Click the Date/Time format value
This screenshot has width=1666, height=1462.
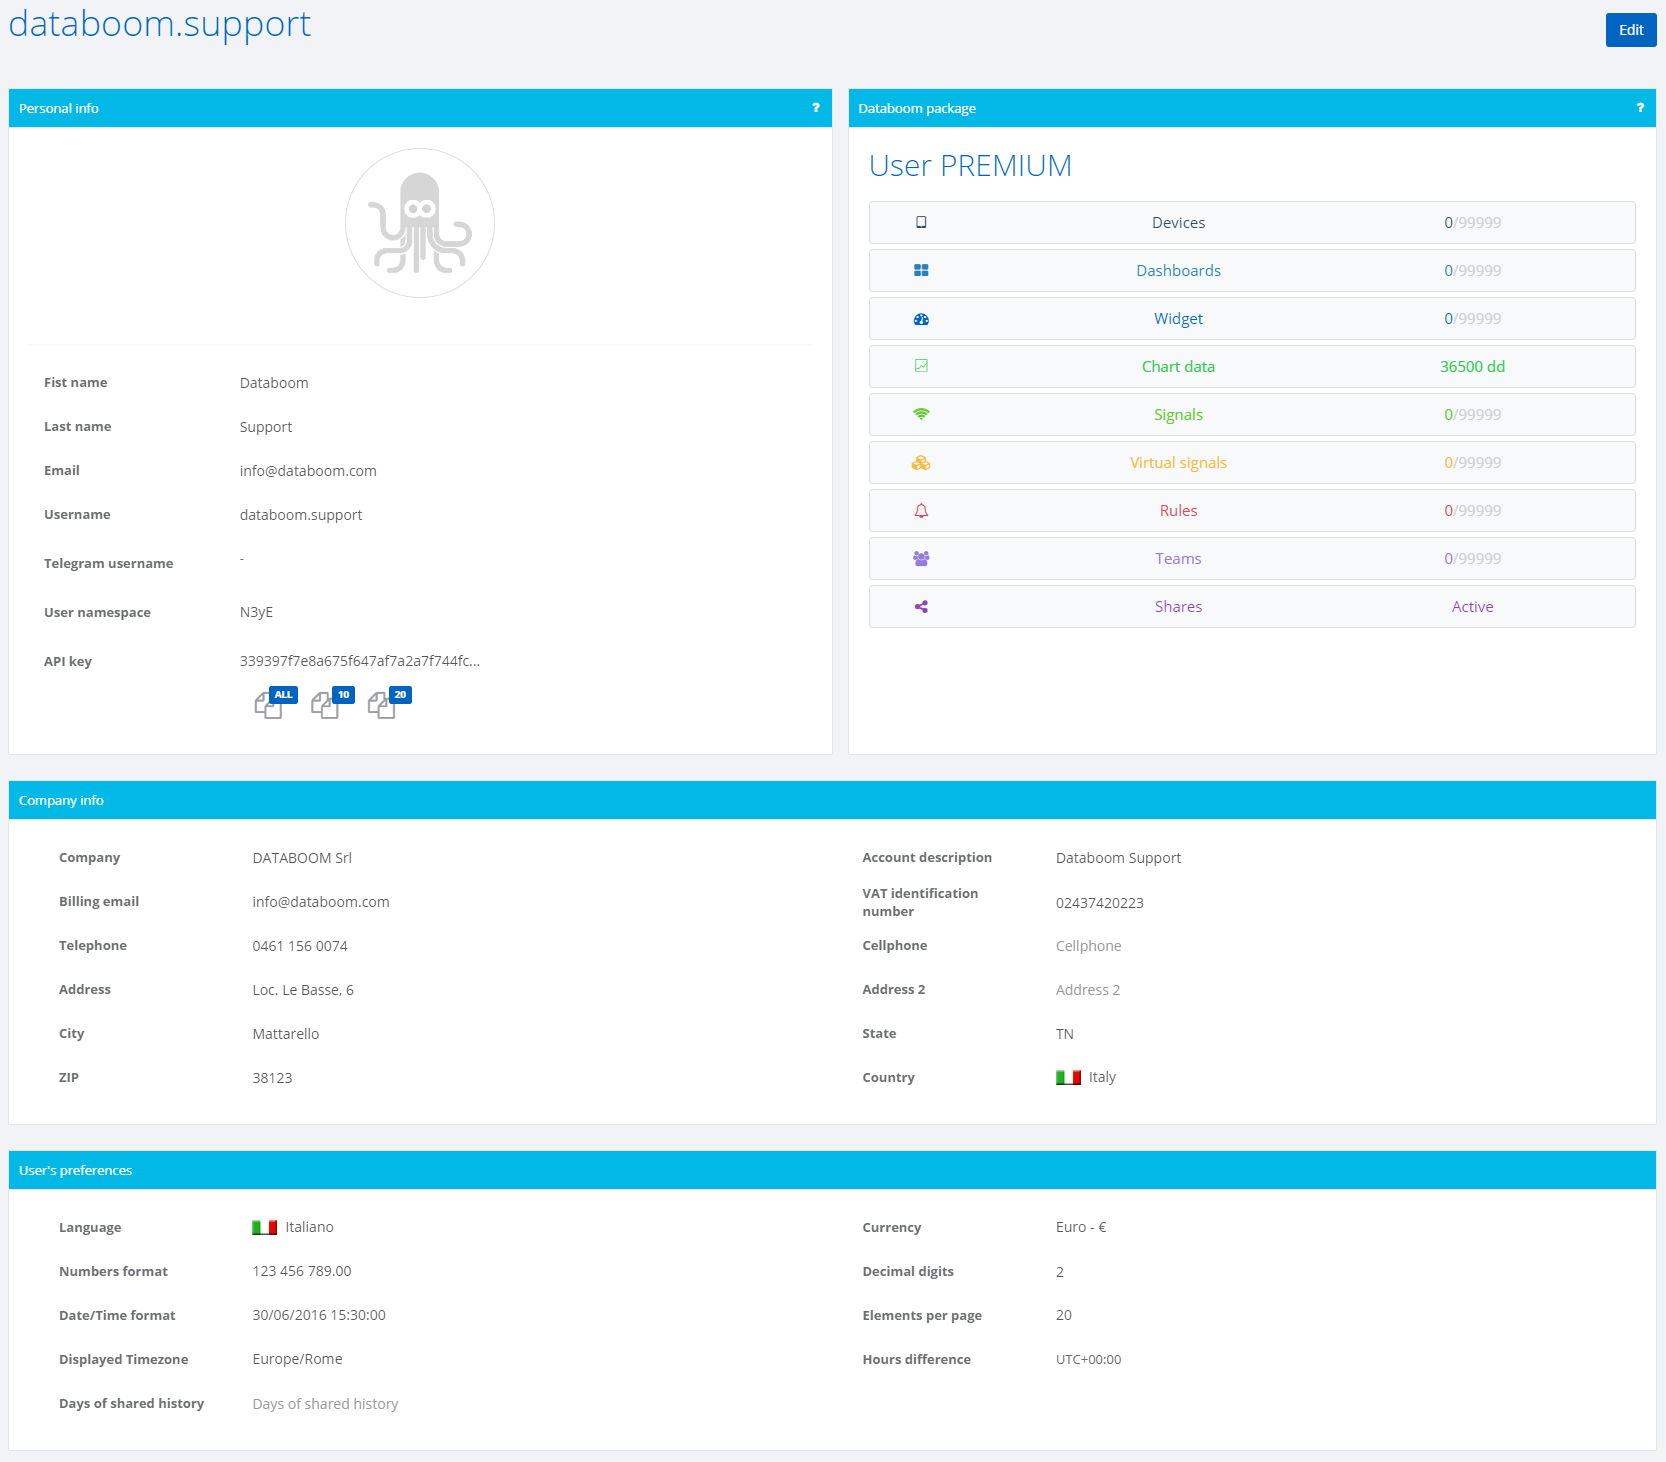pyautogui.click(x=319, y=1315)
